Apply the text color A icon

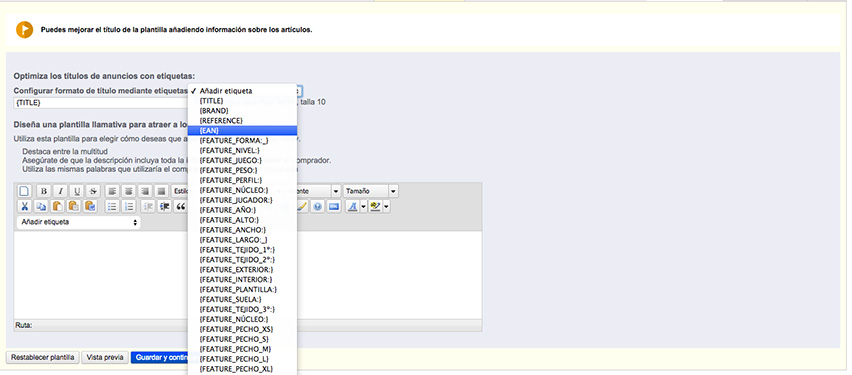(x=353, y=207)
